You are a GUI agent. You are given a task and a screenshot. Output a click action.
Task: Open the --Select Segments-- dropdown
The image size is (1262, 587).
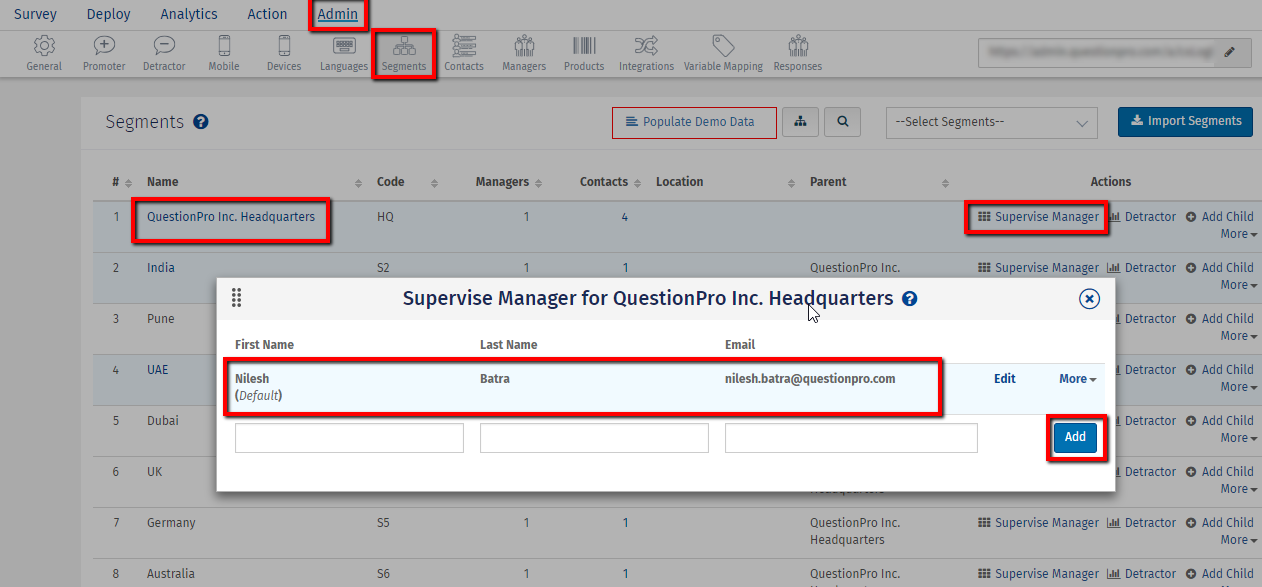(x=991, y=122)
